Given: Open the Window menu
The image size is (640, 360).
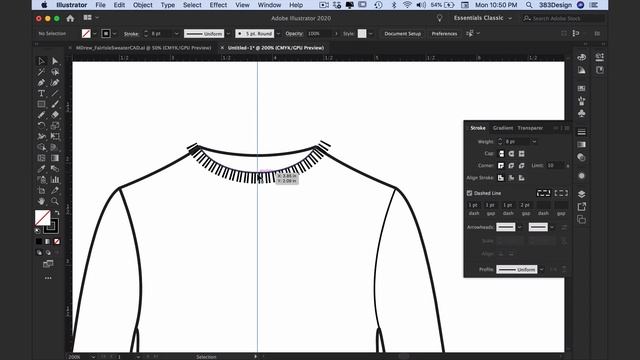Looking at the screenshot, I should 269,5.
